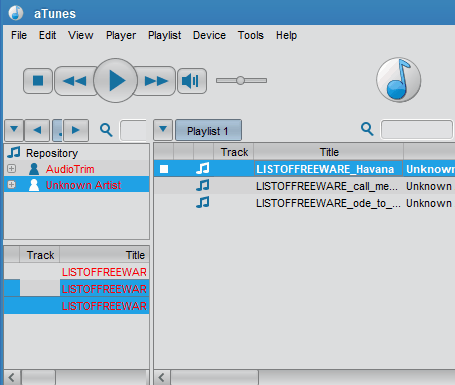Click Unknown artist cell in call_me row

tap(429, 186)
